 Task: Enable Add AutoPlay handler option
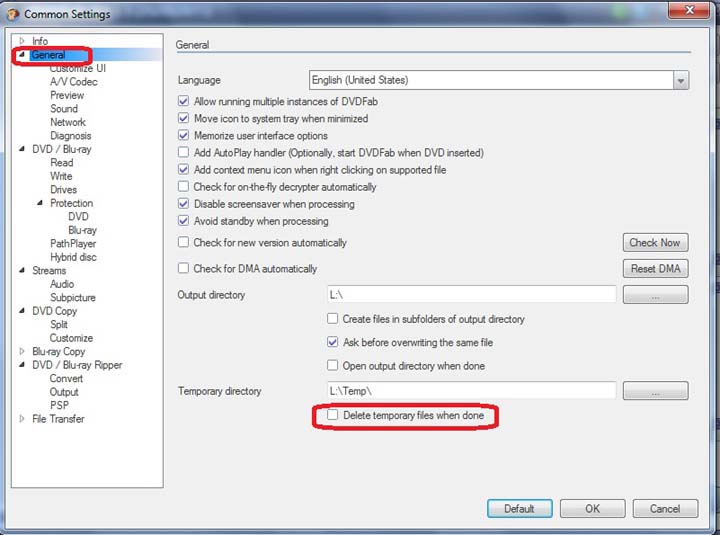pos(183,152)
